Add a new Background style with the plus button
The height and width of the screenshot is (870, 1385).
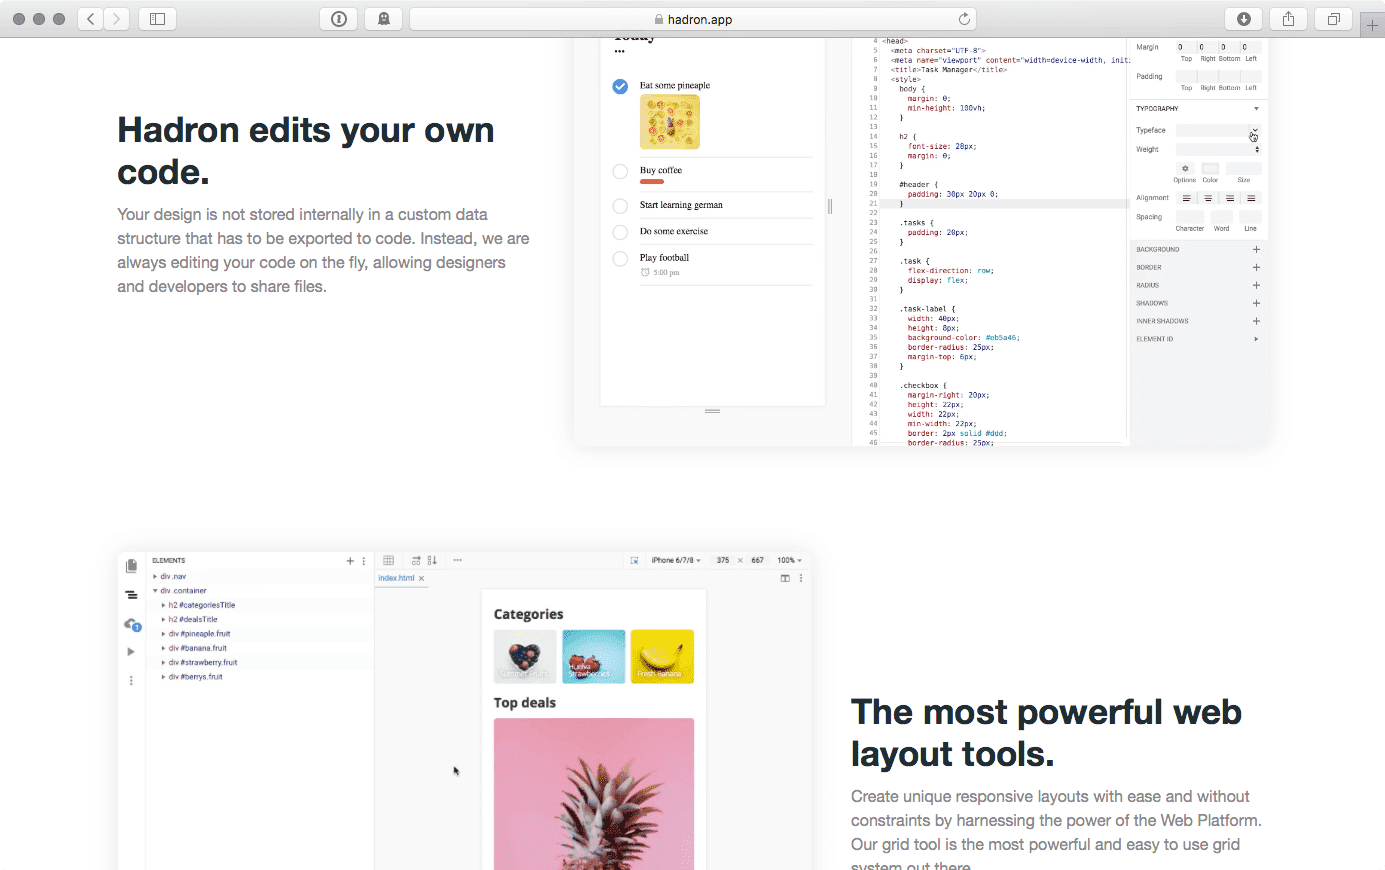pos(1256,249)
